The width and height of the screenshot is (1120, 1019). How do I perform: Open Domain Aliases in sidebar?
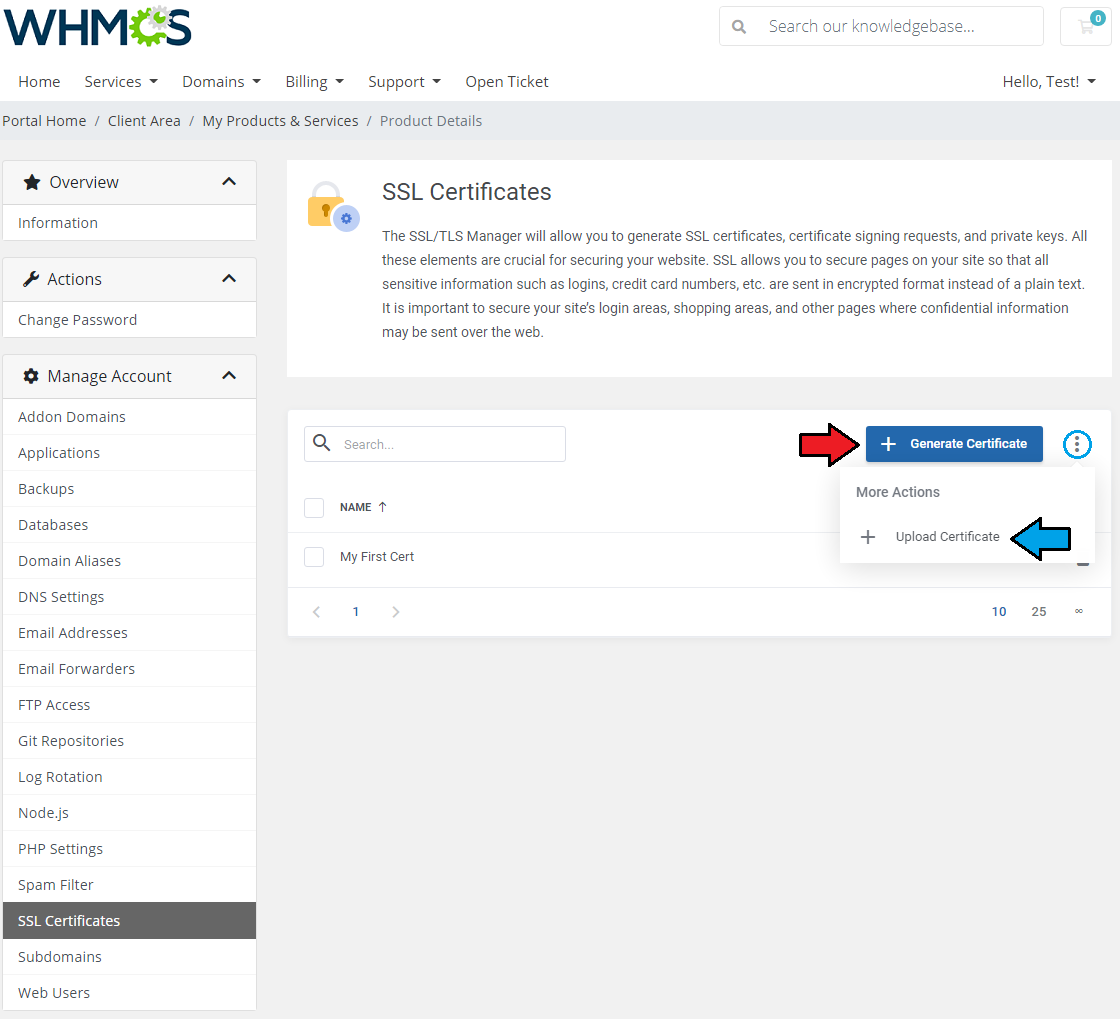coord(129,561)
